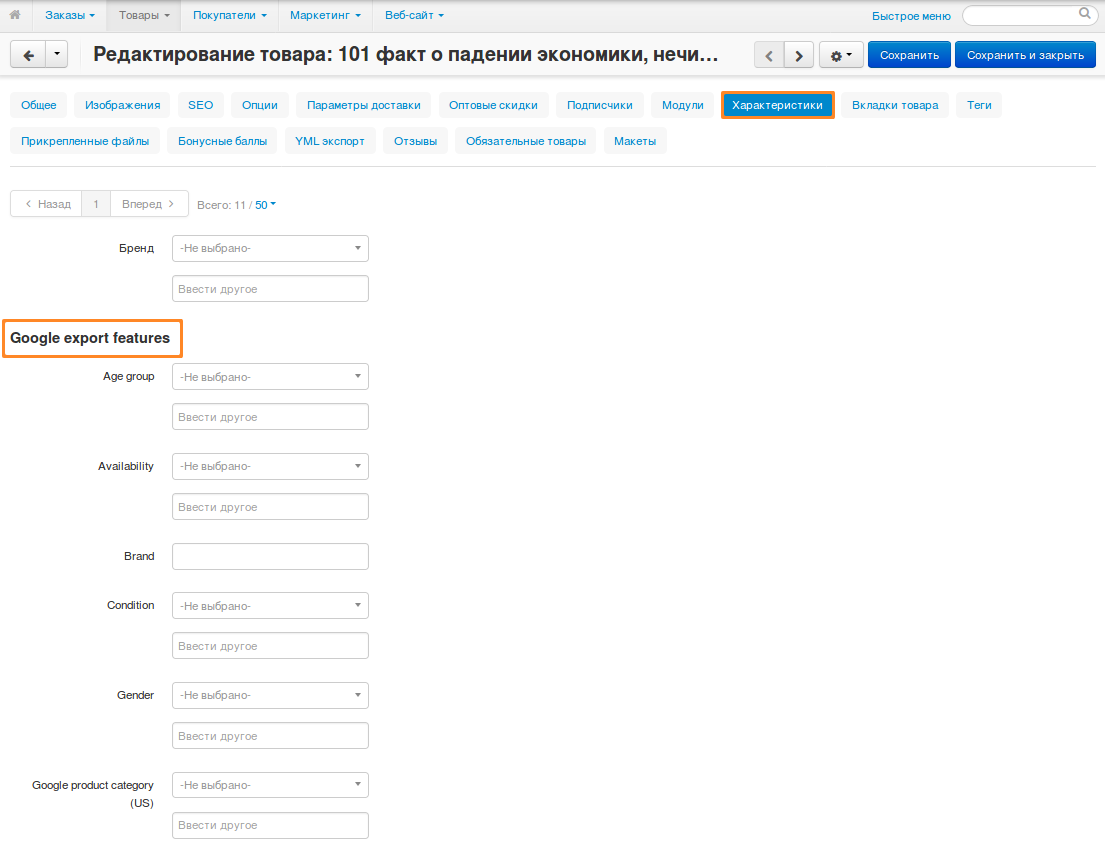Switch to the Опции tab
Screen dimensions: 1105x860
pos(259,105)
